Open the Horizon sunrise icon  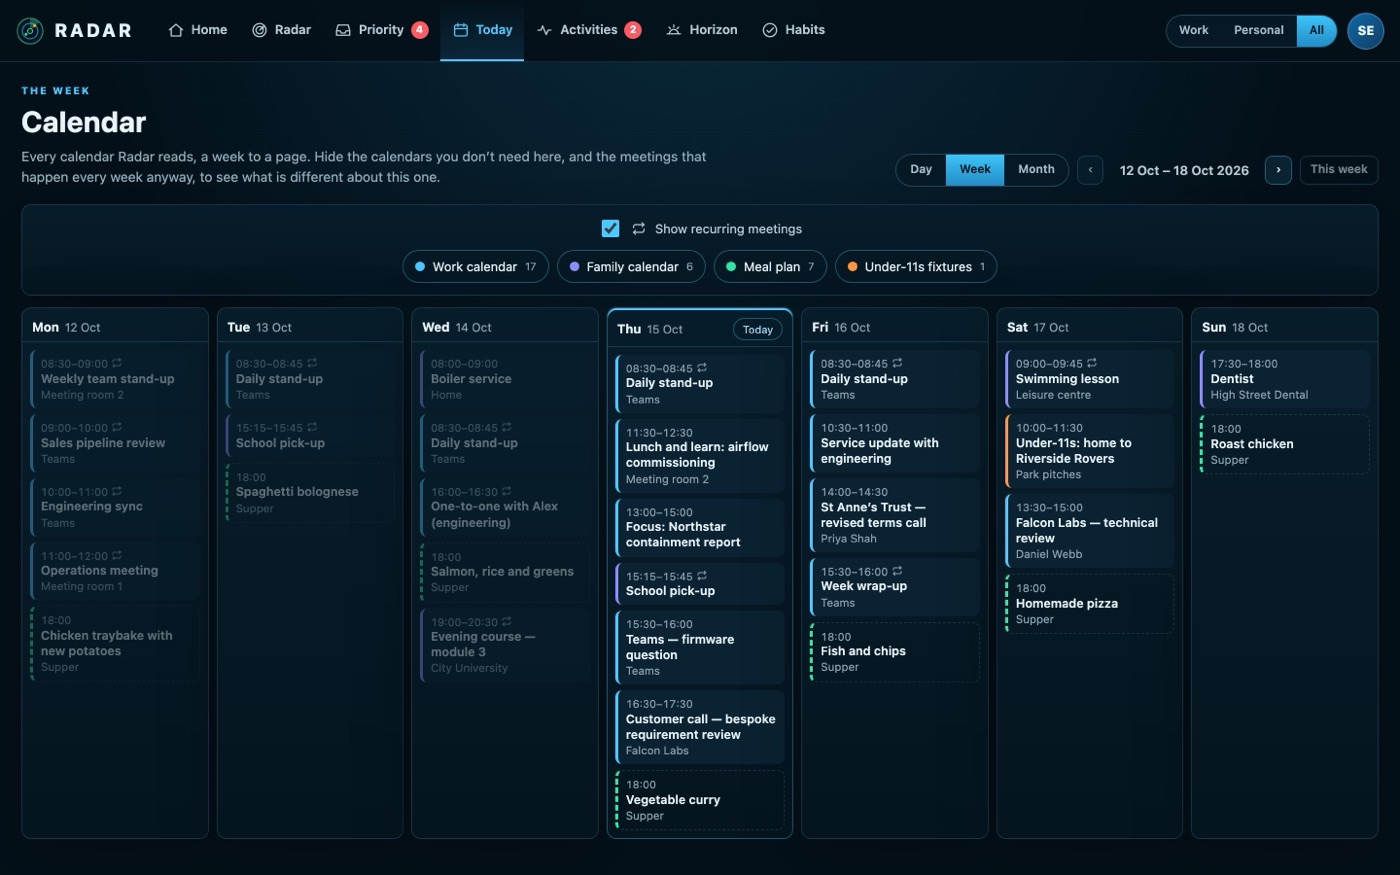pyautogui.click(x=674, y=30)
